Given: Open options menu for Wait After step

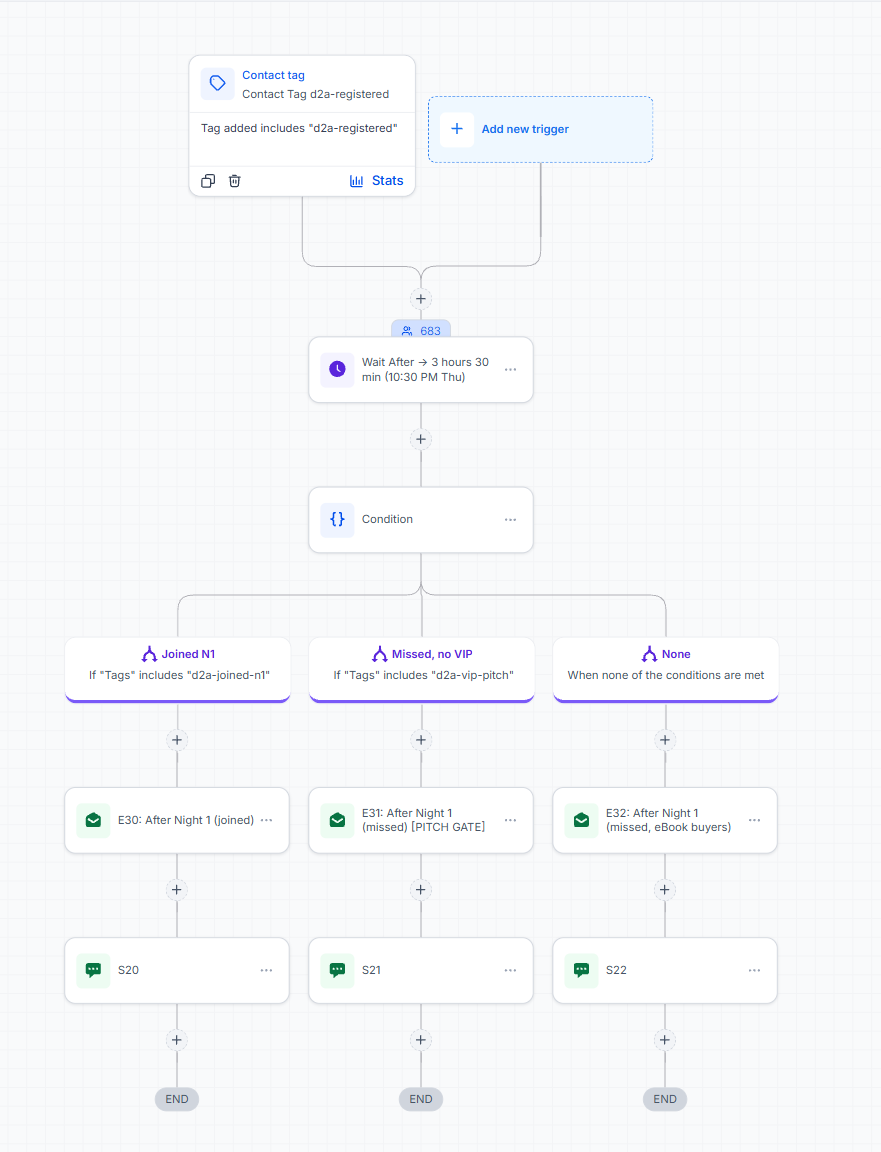Looking at the screenshot, I should pyautogui.click(x=511, y=370).
